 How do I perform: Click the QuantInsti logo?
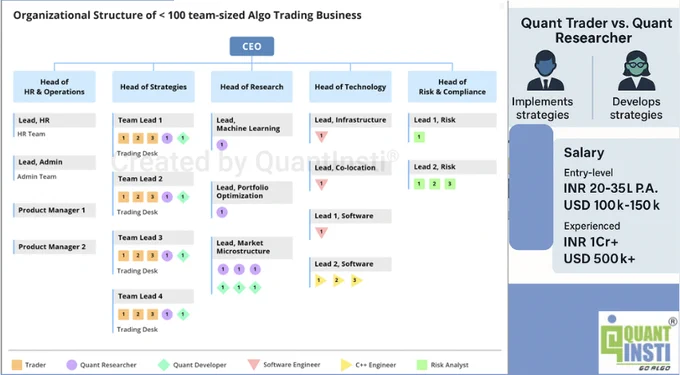tap(638, 343)
